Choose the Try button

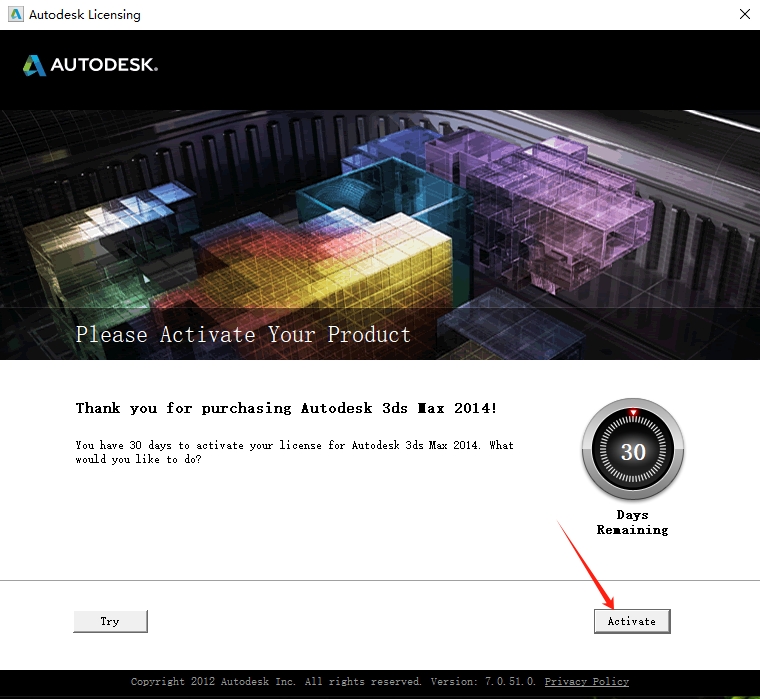click(x=111, y=621)
